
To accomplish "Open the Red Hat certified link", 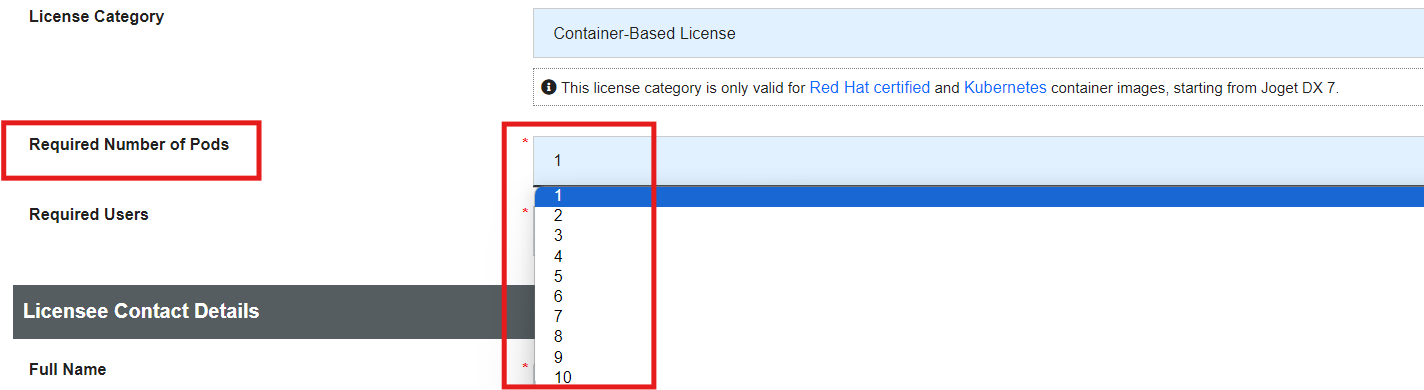I will tap(870, 88).
